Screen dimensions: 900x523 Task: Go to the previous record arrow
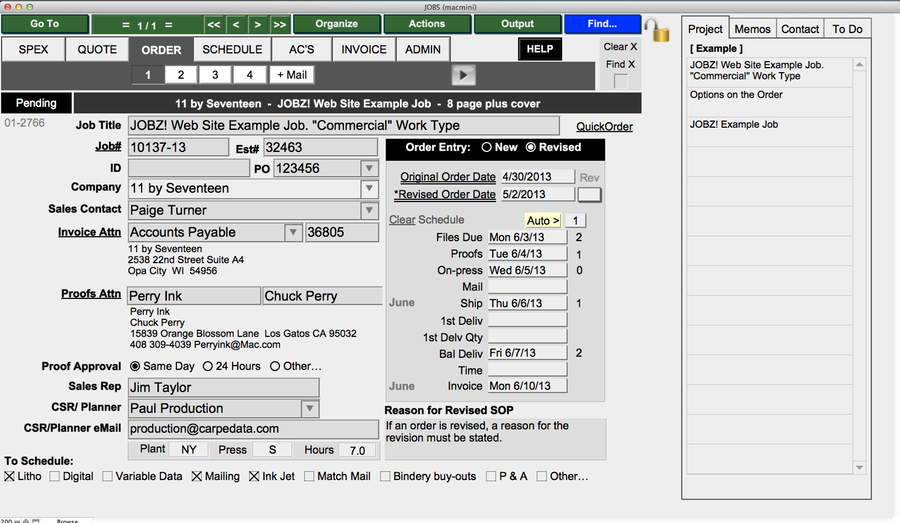(236, 24)
